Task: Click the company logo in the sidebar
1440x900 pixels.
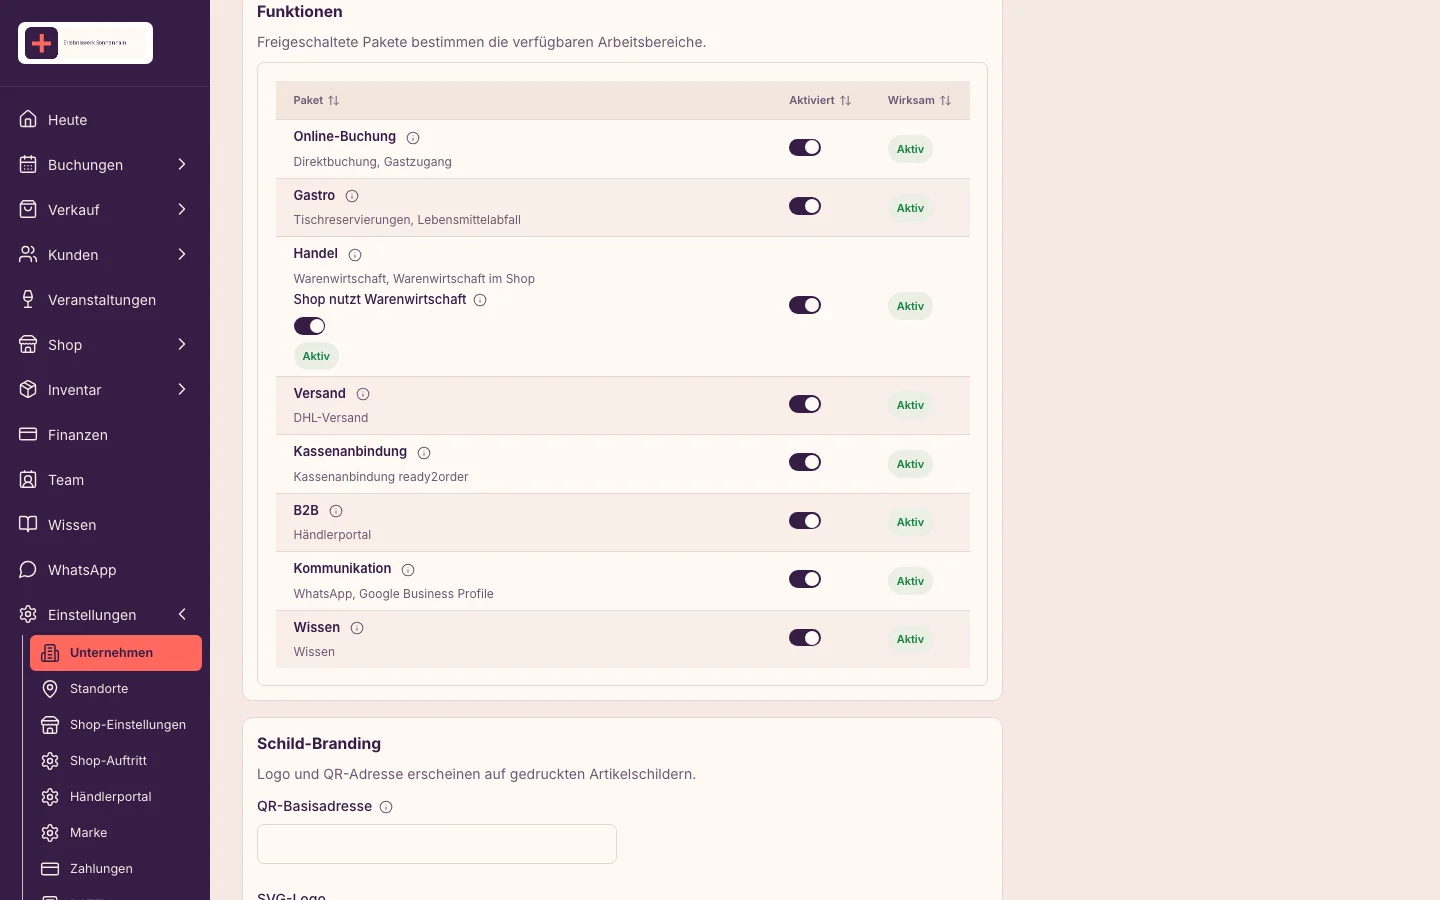Action: pos(85,43)
